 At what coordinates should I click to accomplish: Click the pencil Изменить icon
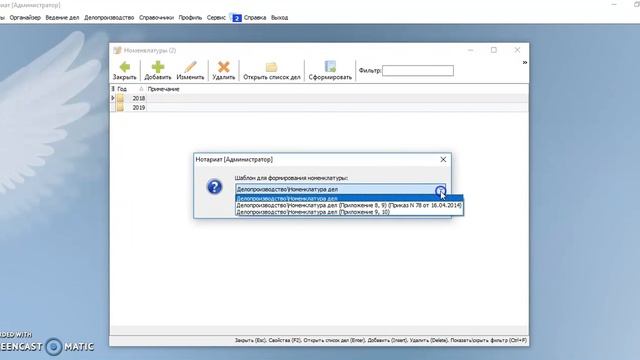[190, 67]
